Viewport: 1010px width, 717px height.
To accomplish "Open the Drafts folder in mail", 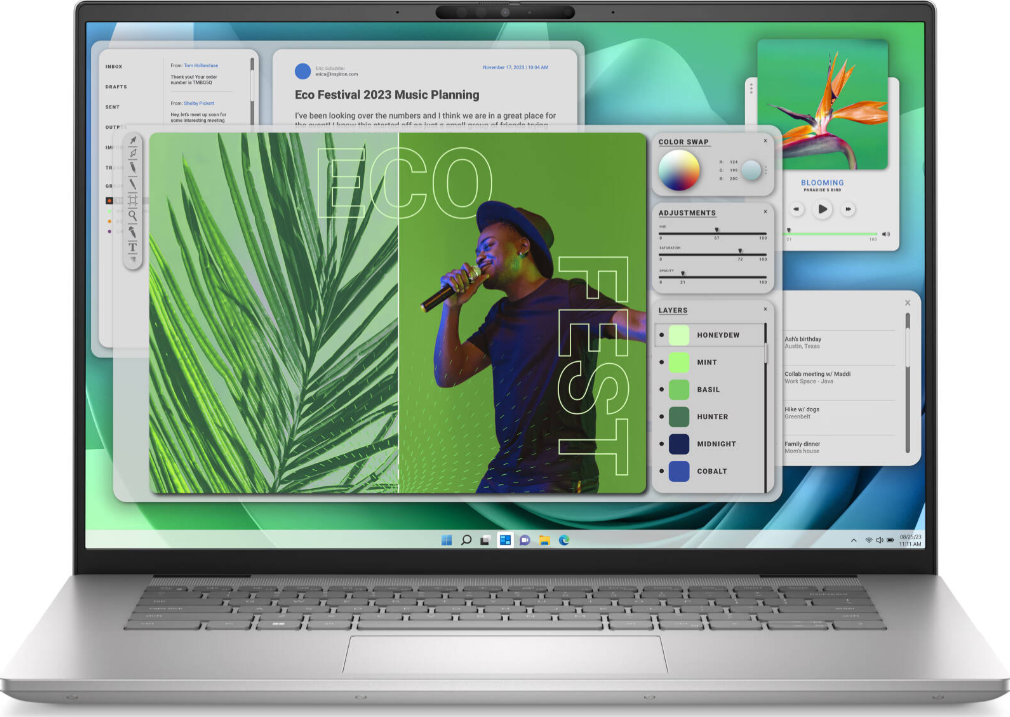I will pos(116,87).
